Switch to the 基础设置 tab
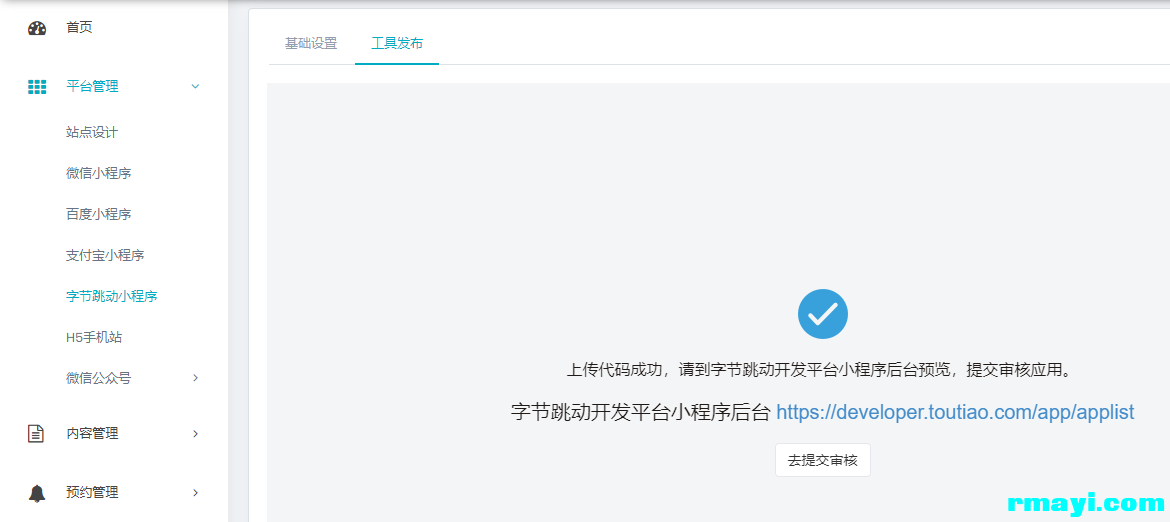Viewport: 1170px width, 522px height. (311, 43)
